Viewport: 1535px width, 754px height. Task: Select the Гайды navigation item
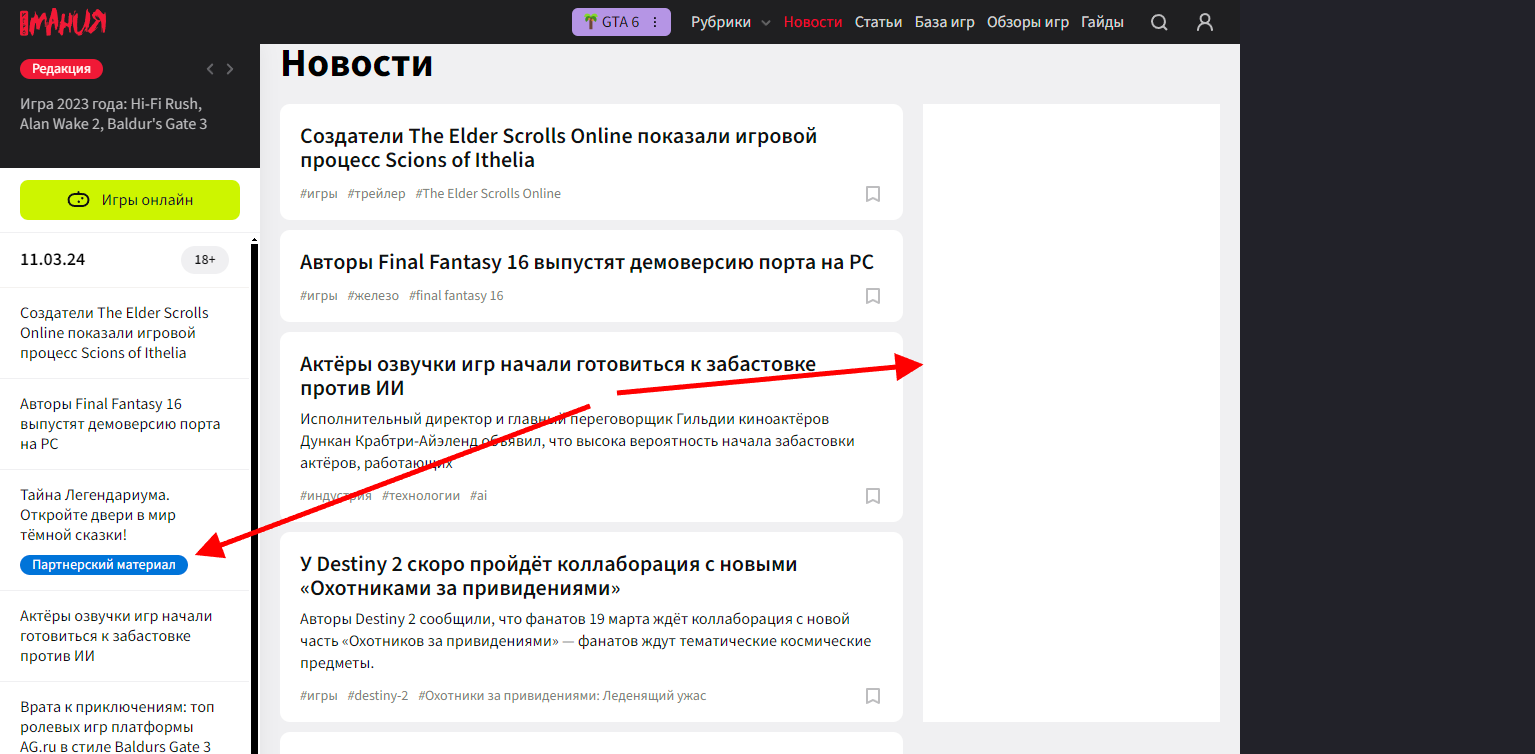[1101, 21]
